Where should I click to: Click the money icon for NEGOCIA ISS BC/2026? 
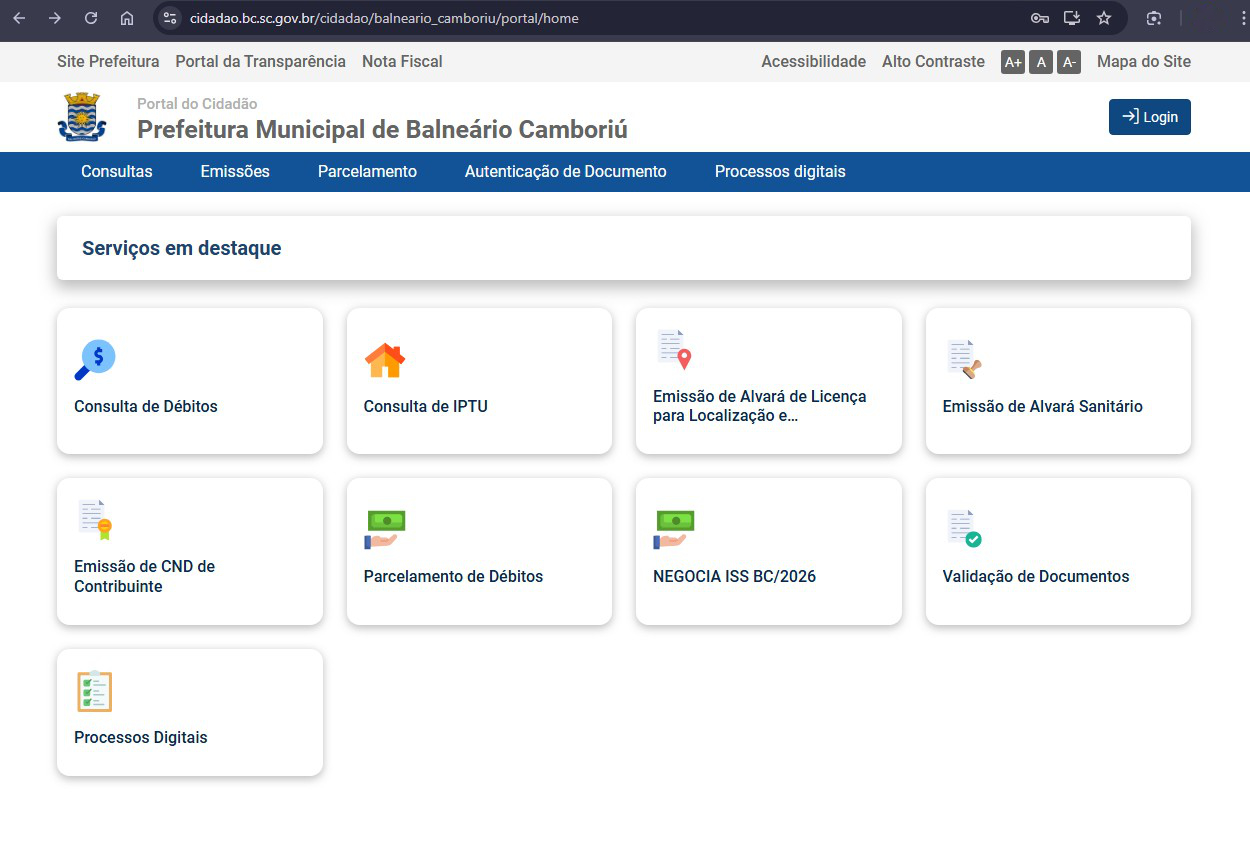(x=674, y=530)
